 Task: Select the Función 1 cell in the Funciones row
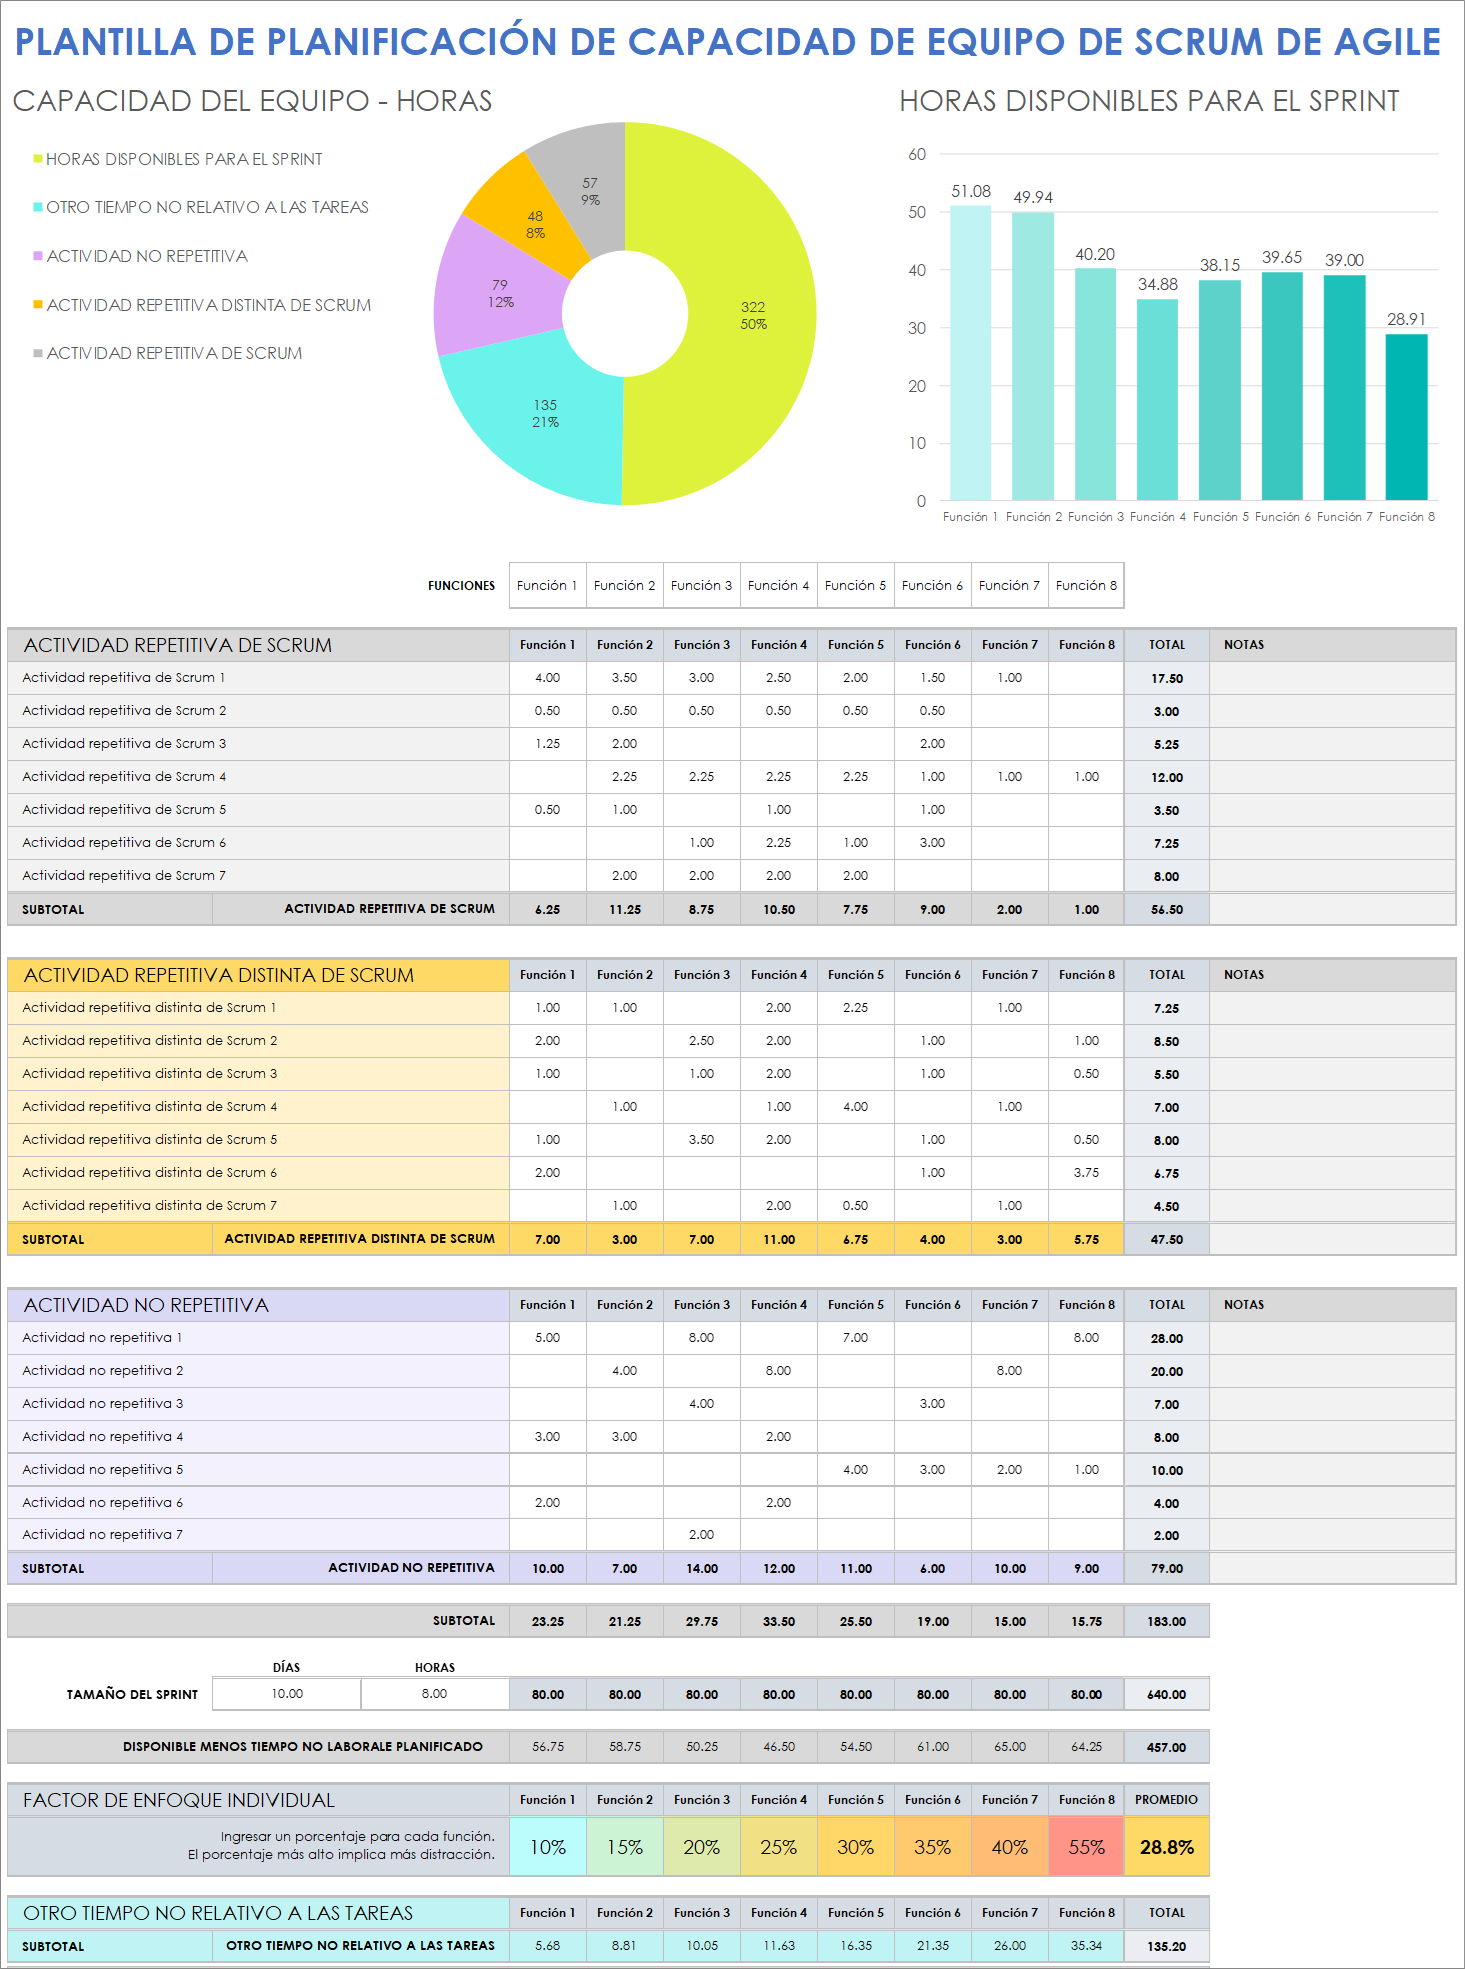(547, 586)
